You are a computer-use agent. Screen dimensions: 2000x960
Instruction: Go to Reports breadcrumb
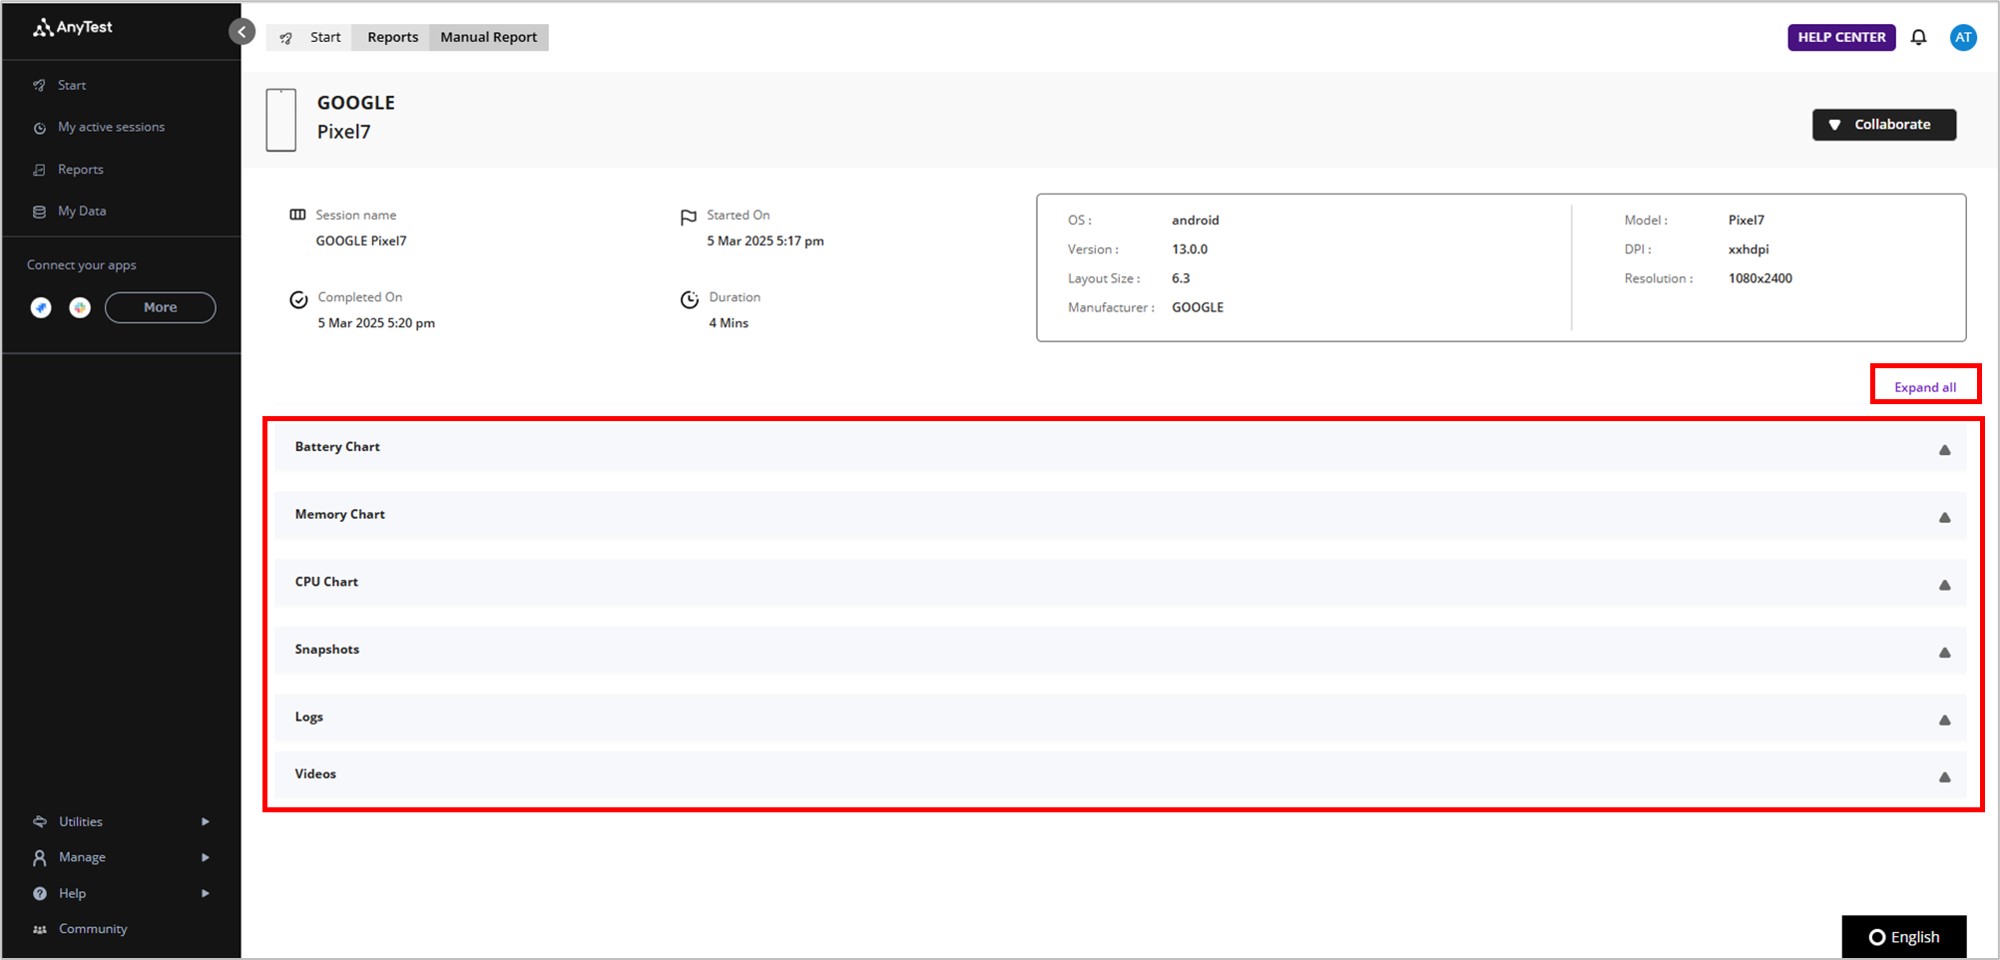393,37
